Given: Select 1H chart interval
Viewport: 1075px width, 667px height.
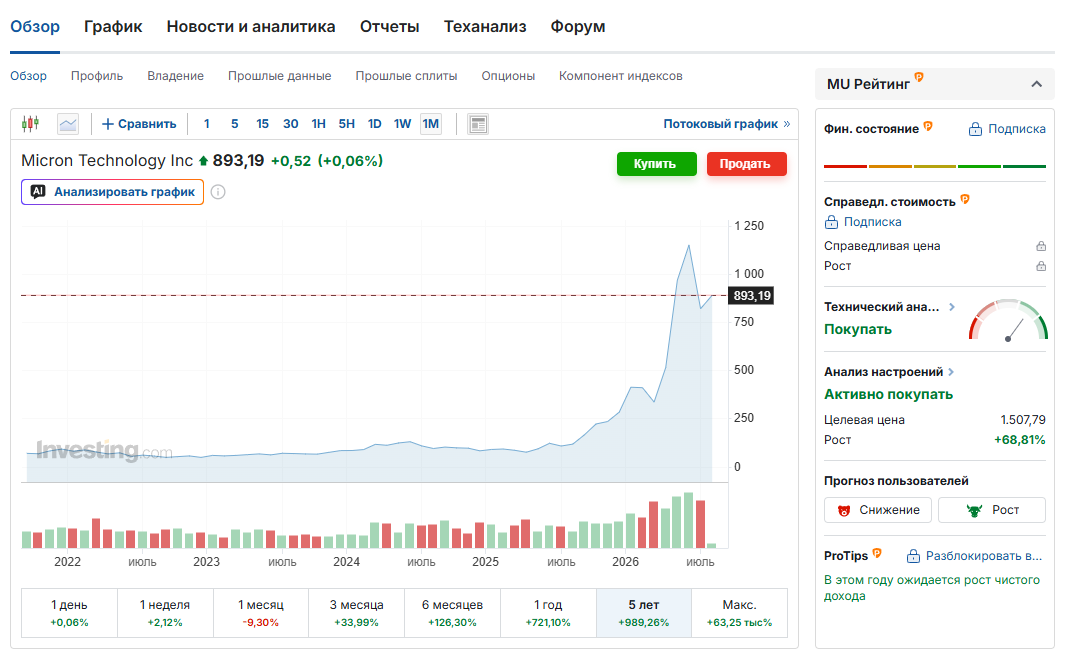Looking at the screenshot, I should click(x=318, y=124).
